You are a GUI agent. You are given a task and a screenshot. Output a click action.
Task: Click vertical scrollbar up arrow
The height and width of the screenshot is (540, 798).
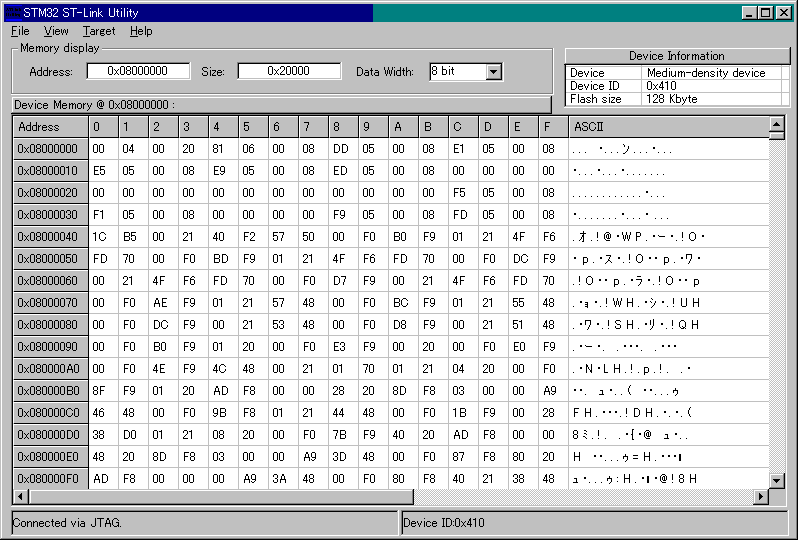tap(777, 124)
